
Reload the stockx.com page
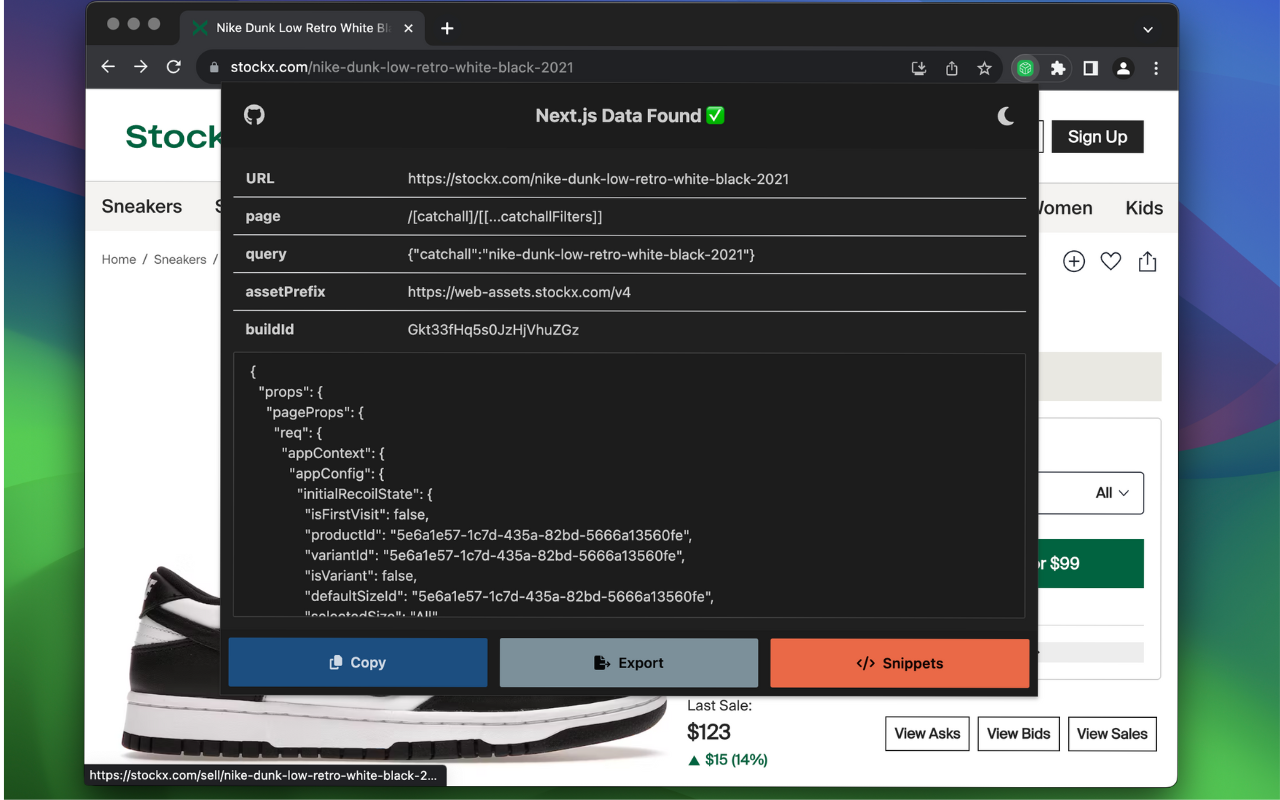tap(173, 66)
